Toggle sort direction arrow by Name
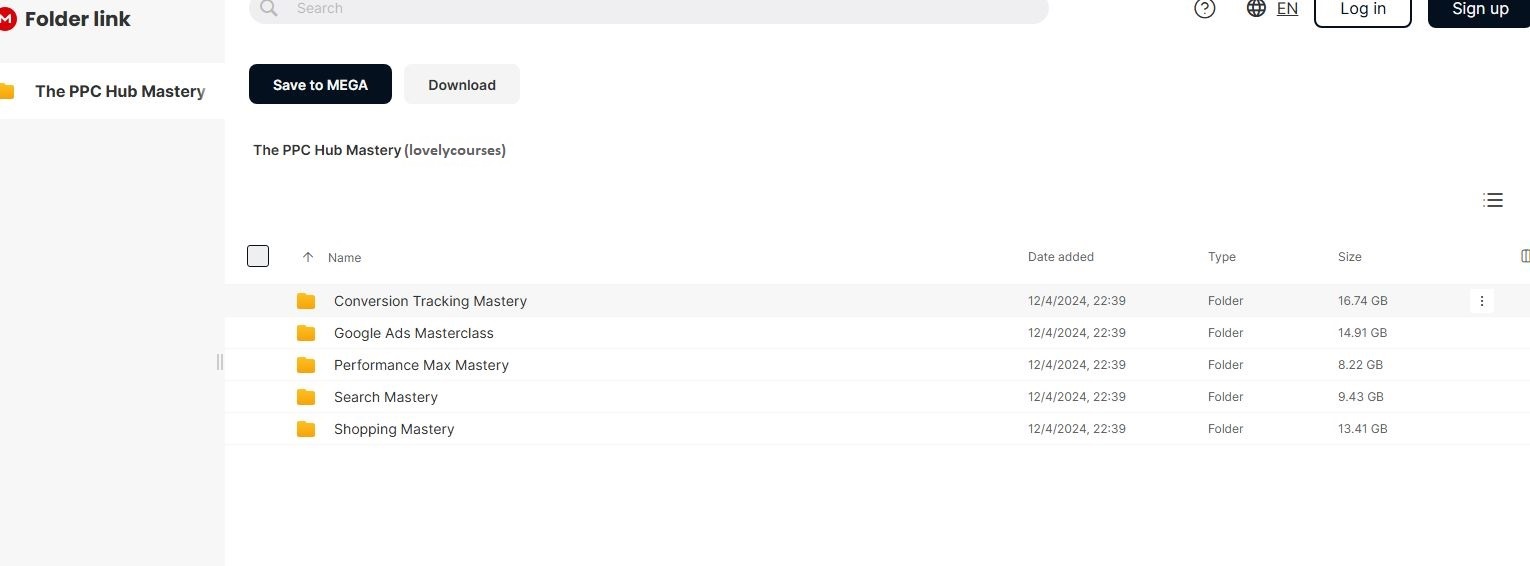 coord(308,257)
